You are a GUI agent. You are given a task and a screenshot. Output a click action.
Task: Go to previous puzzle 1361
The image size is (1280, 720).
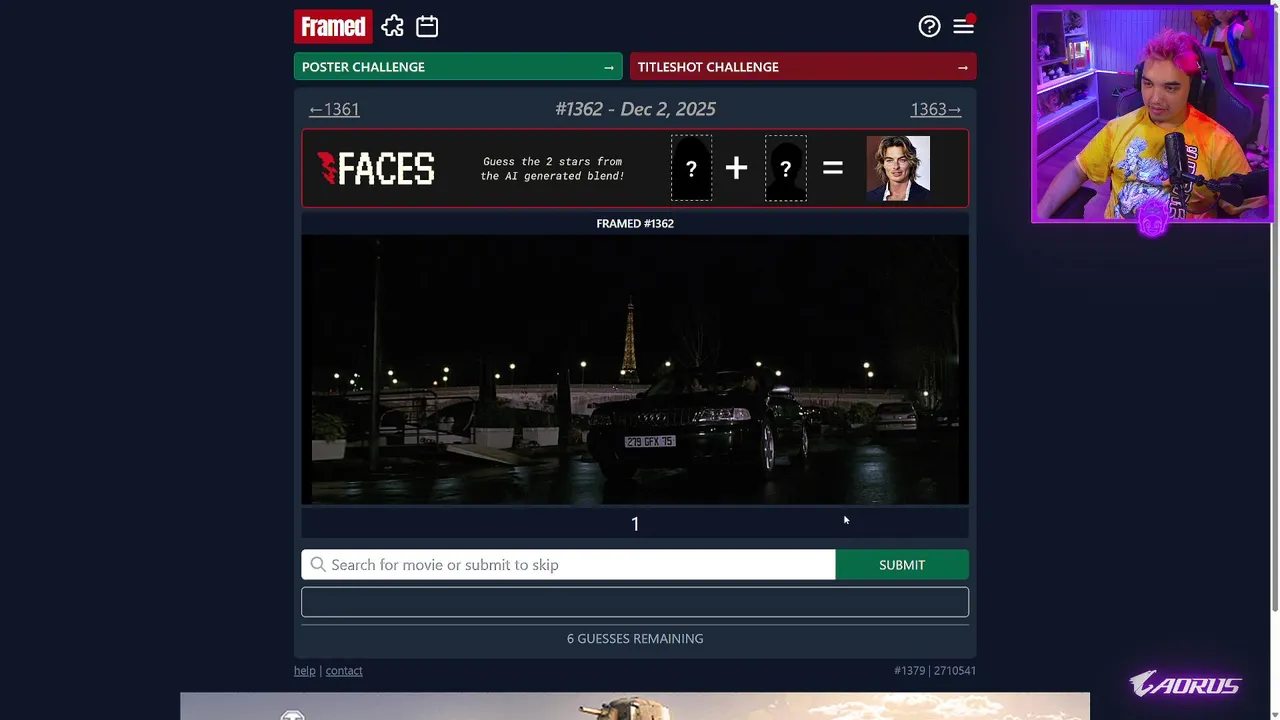(x=334, y=109)
